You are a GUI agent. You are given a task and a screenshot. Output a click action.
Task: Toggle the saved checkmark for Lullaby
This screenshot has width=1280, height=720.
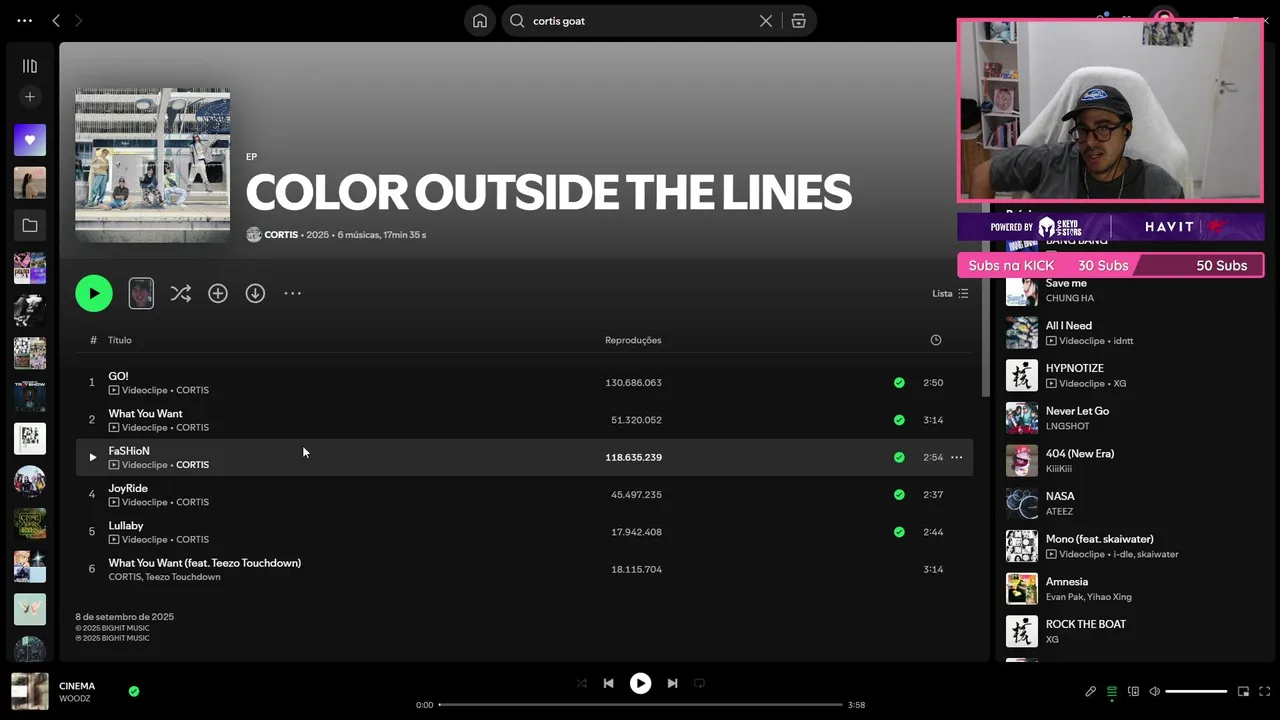(x=899, y=532)
